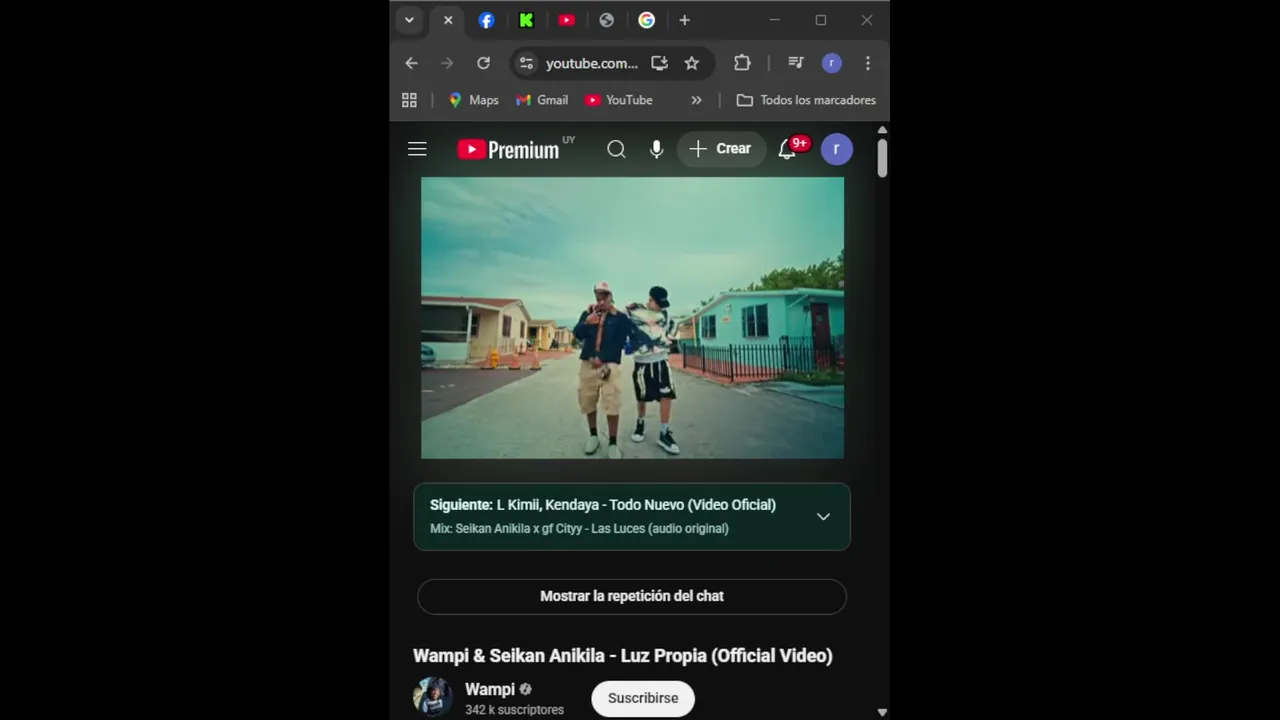Image resolution: width=1280 pixels, height=720 pixels.
Task: Click the install app icon in address bar
Action: pos(659,63)
